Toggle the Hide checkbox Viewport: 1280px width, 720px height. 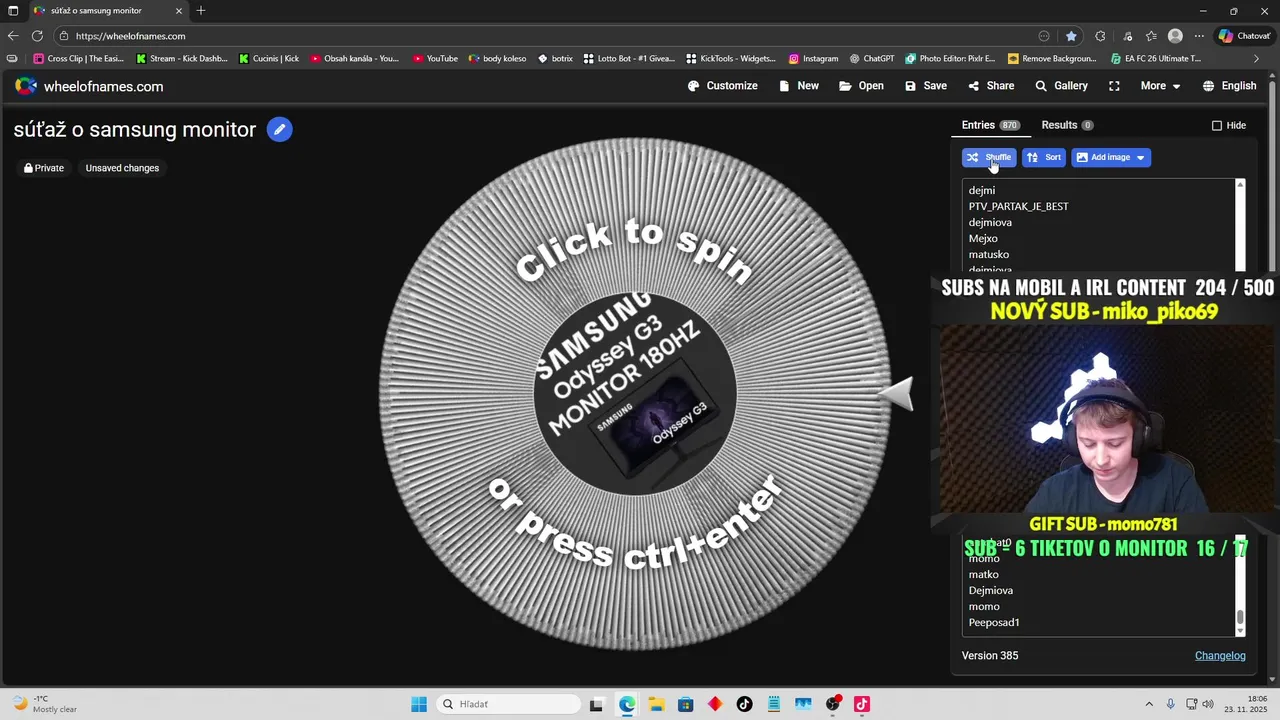(1217, 126)
